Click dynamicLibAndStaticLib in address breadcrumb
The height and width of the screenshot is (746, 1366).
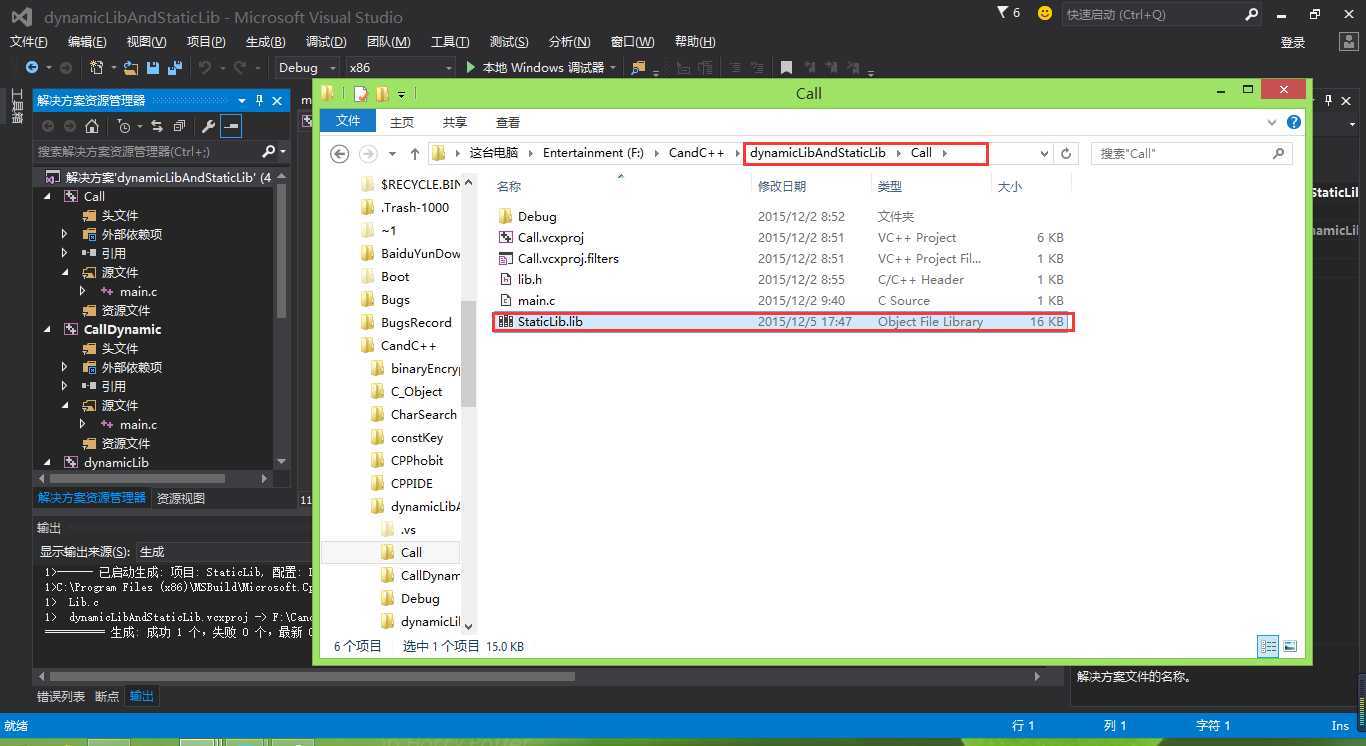(x=817, y=153)
